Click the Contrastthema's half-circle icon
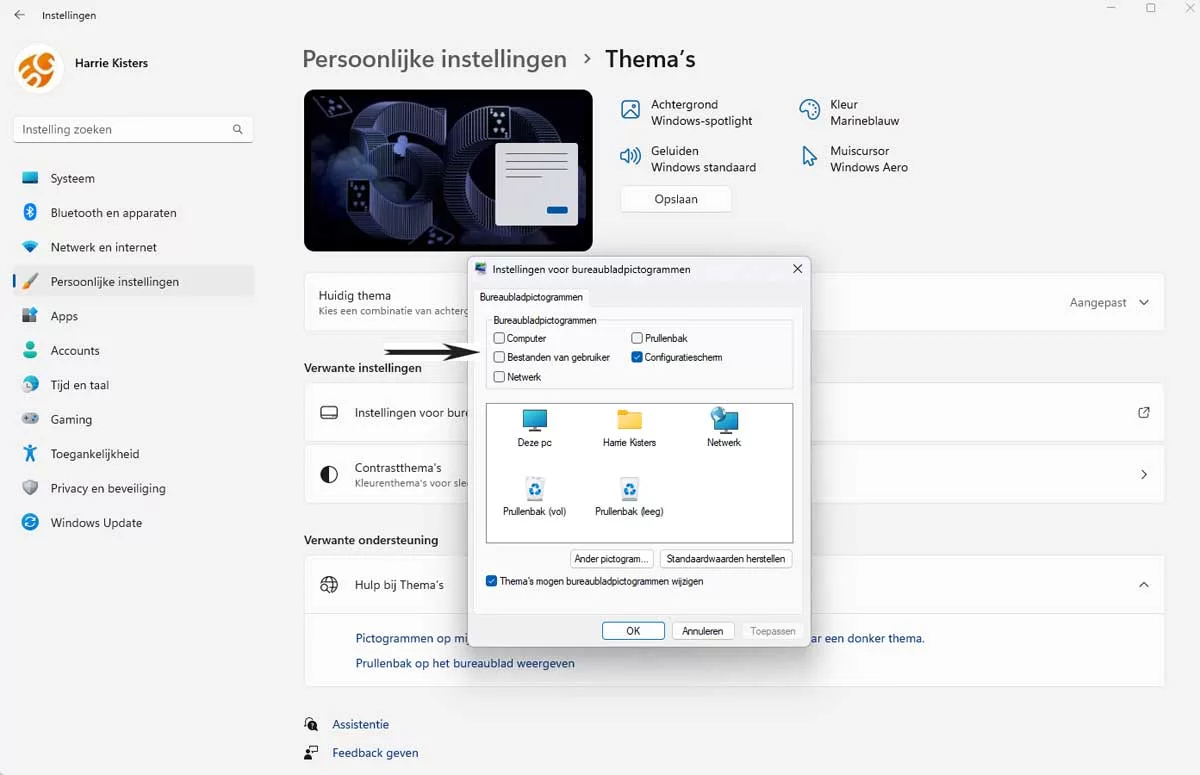The width and height of the screenshot is (1200, 775). coord(329,474)
